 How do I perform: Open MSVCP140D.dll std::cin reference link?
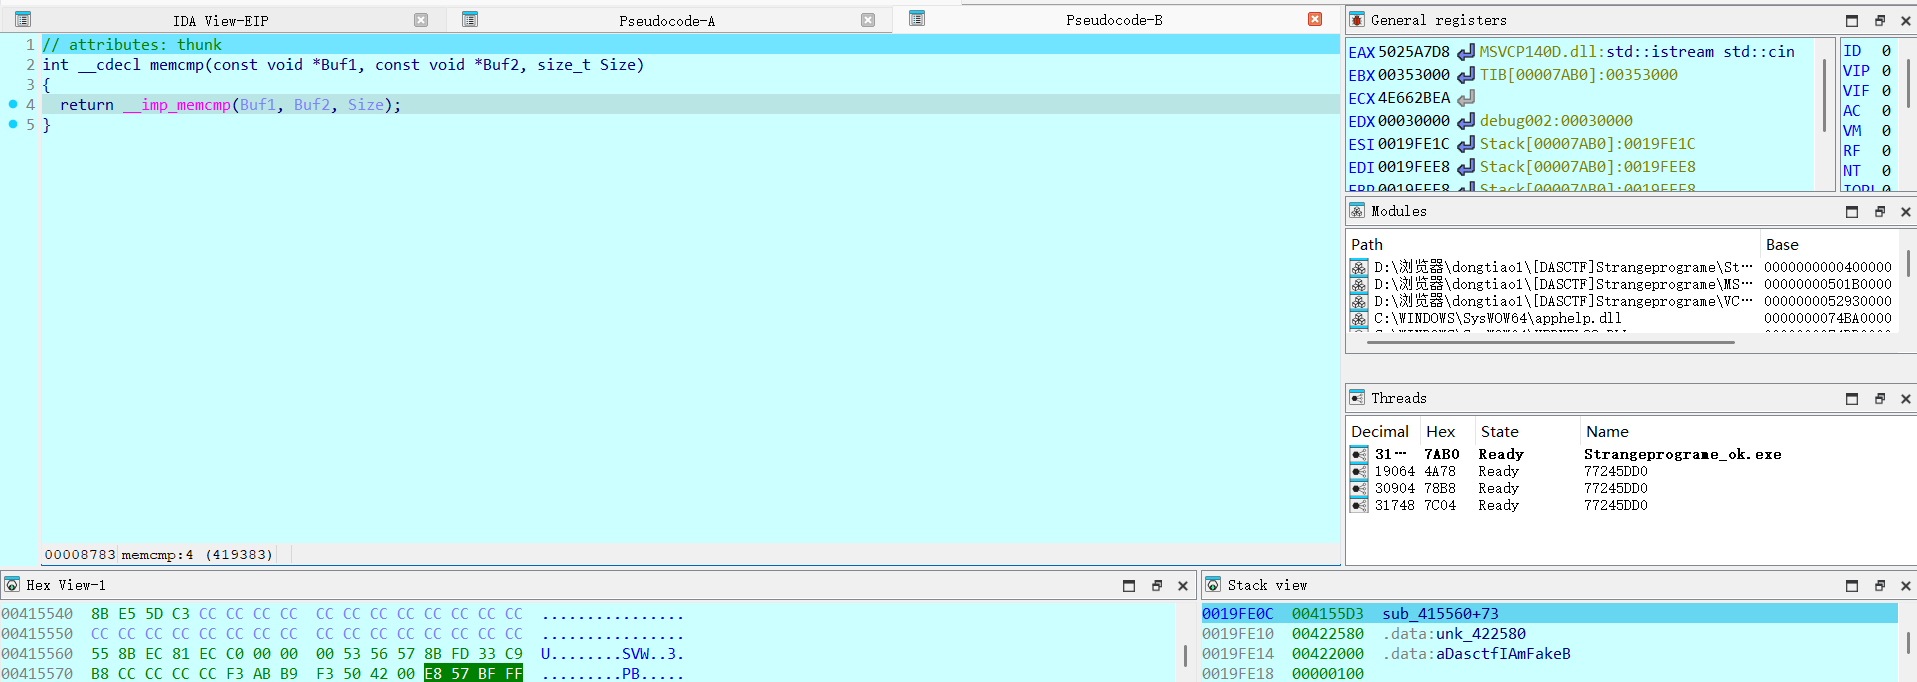(x=1637, y=52)
